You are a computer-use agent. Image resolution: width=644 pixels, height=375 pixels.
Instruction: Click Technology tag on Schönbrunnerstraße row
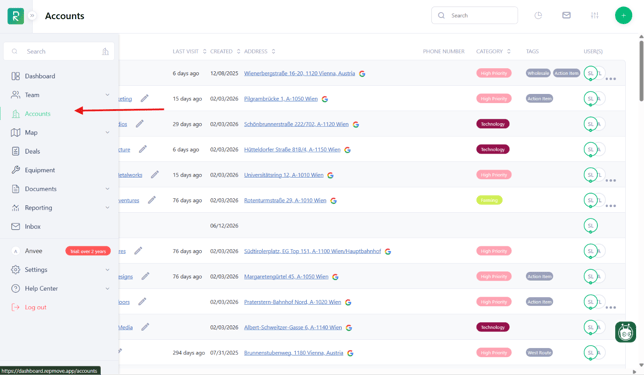pos(493,124)
